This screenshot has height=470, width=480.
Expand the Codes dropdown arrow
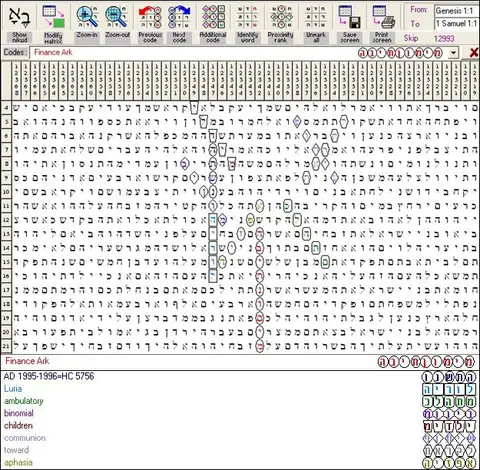(x=453, y=53)
